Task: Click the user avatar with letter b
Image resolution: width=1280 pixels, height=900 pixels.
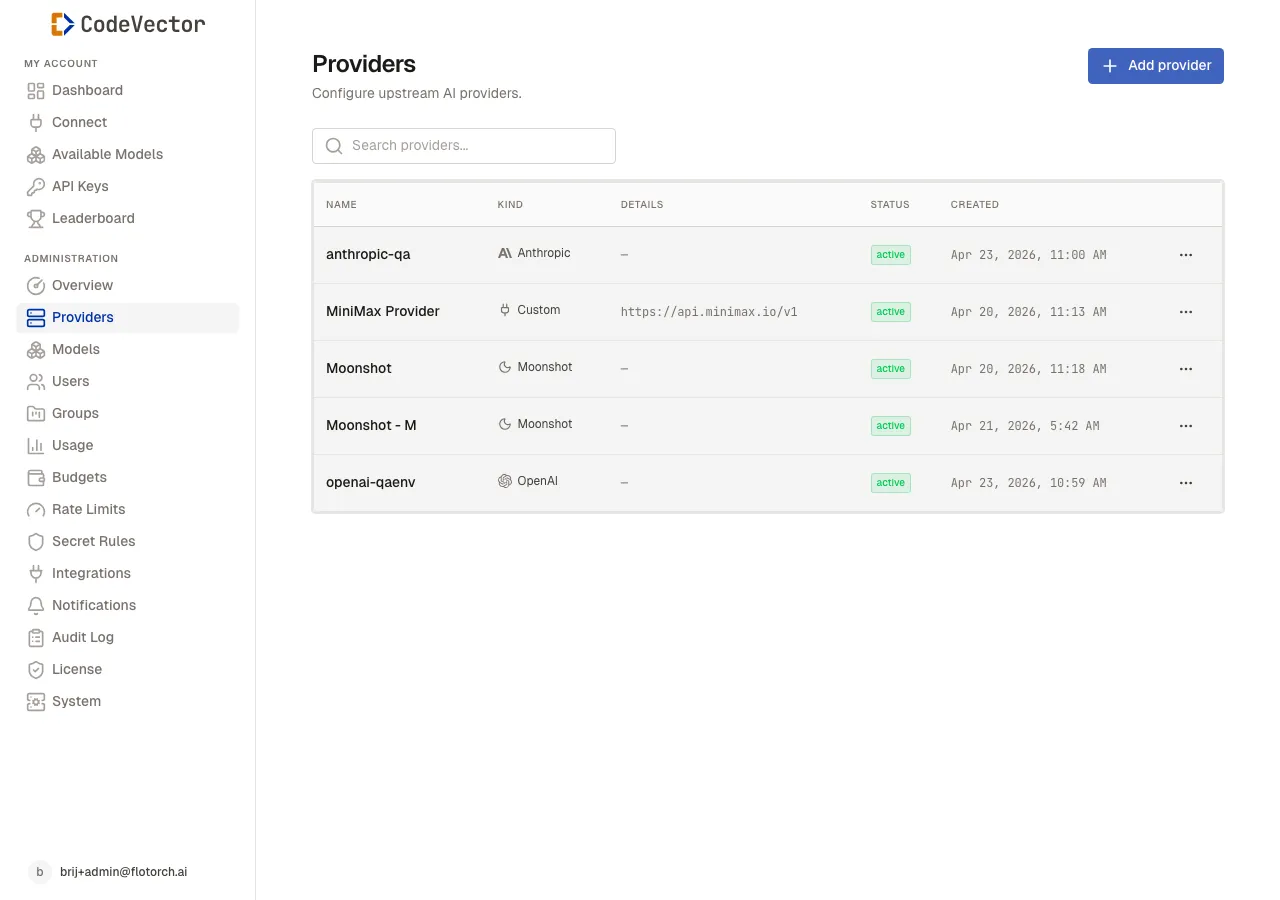Action: 39,872
